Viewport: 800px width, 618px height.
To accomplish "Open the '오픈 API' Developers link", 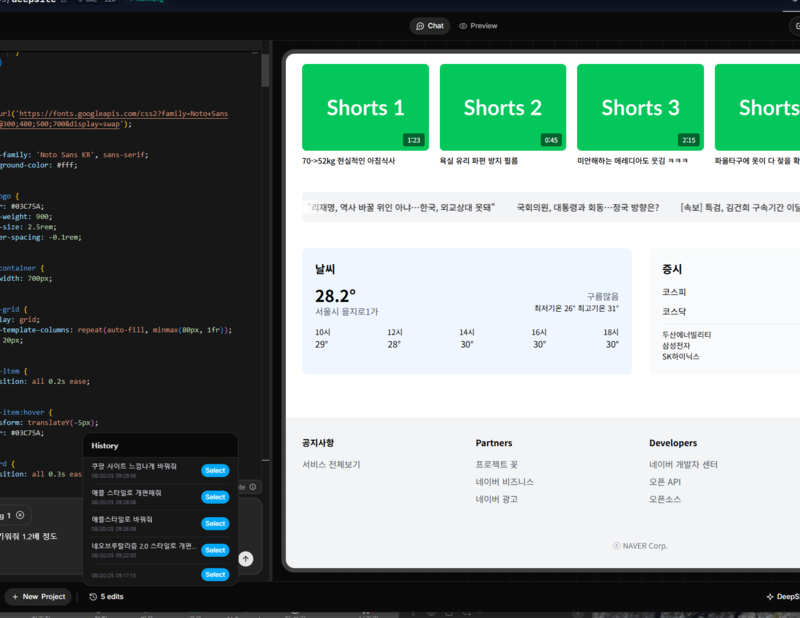I will click(x=665, y=482).
